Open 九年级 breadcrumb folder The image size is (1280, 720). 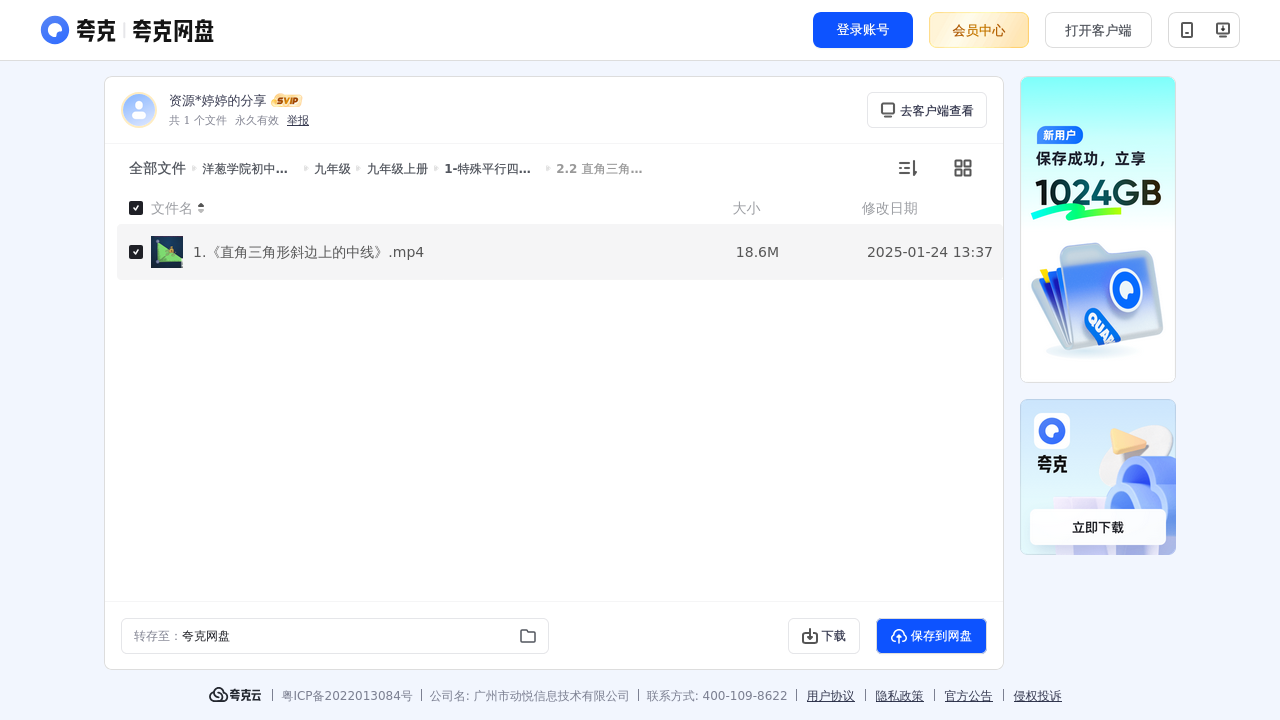tap(332, 169)
